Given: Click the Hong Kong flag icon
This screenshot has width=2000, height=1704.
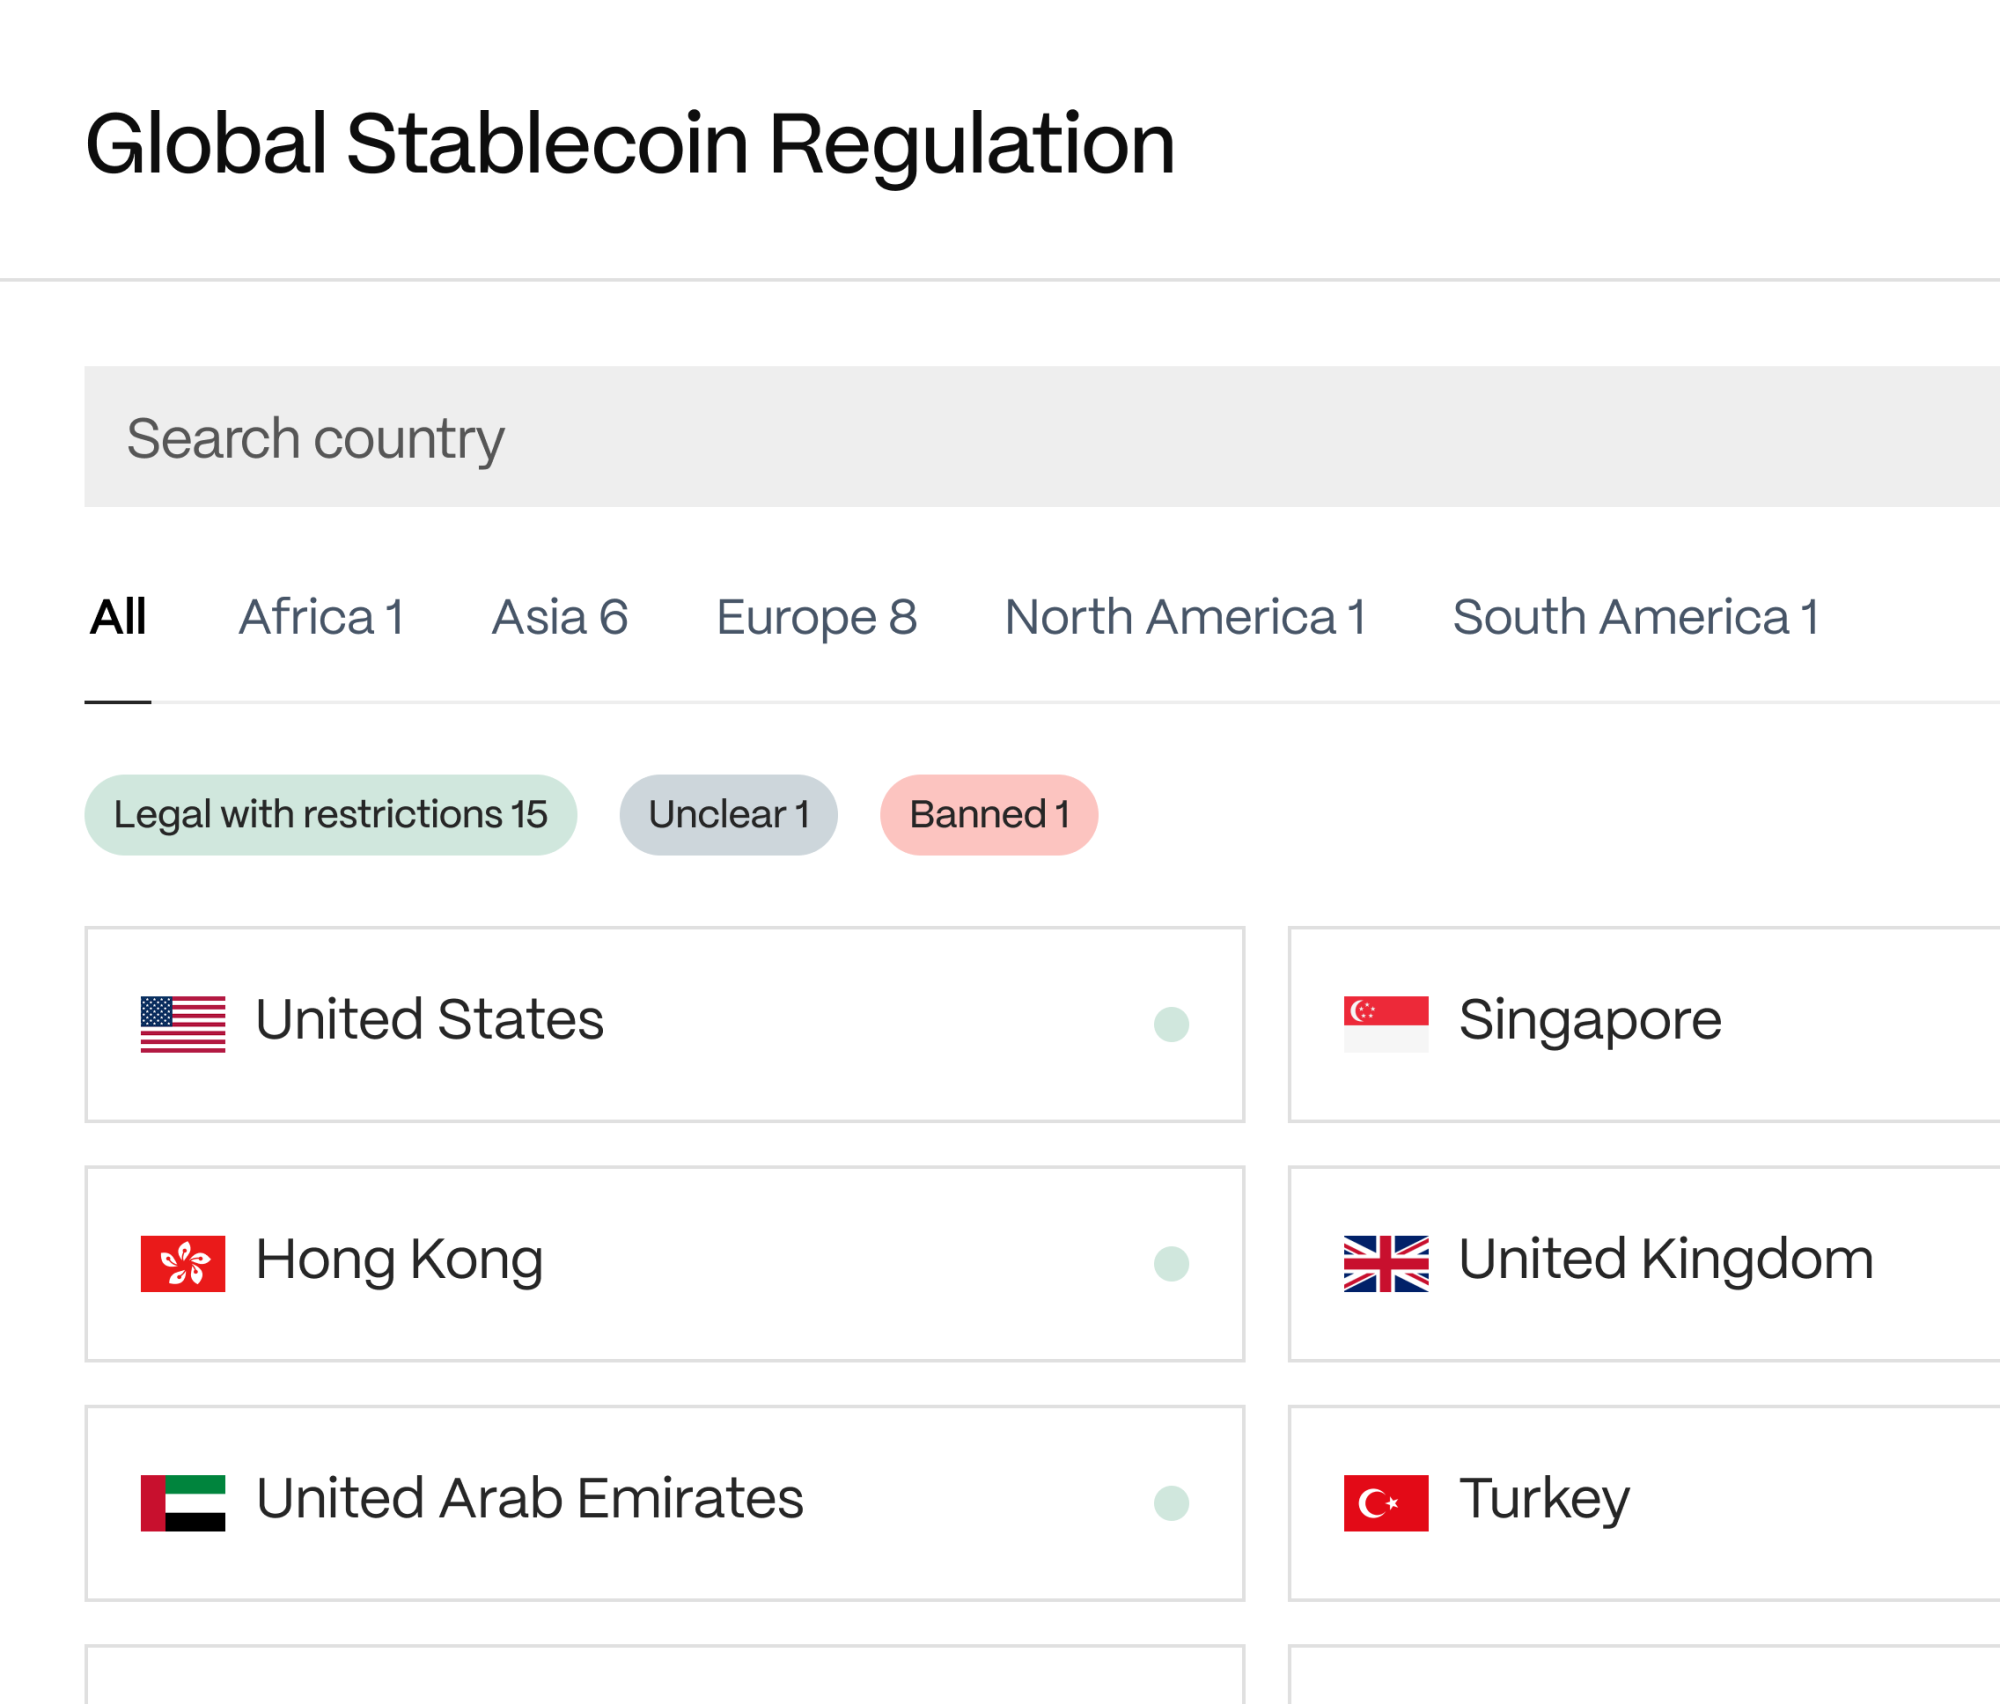Looking at the screenshot, I should [183, 1264].
